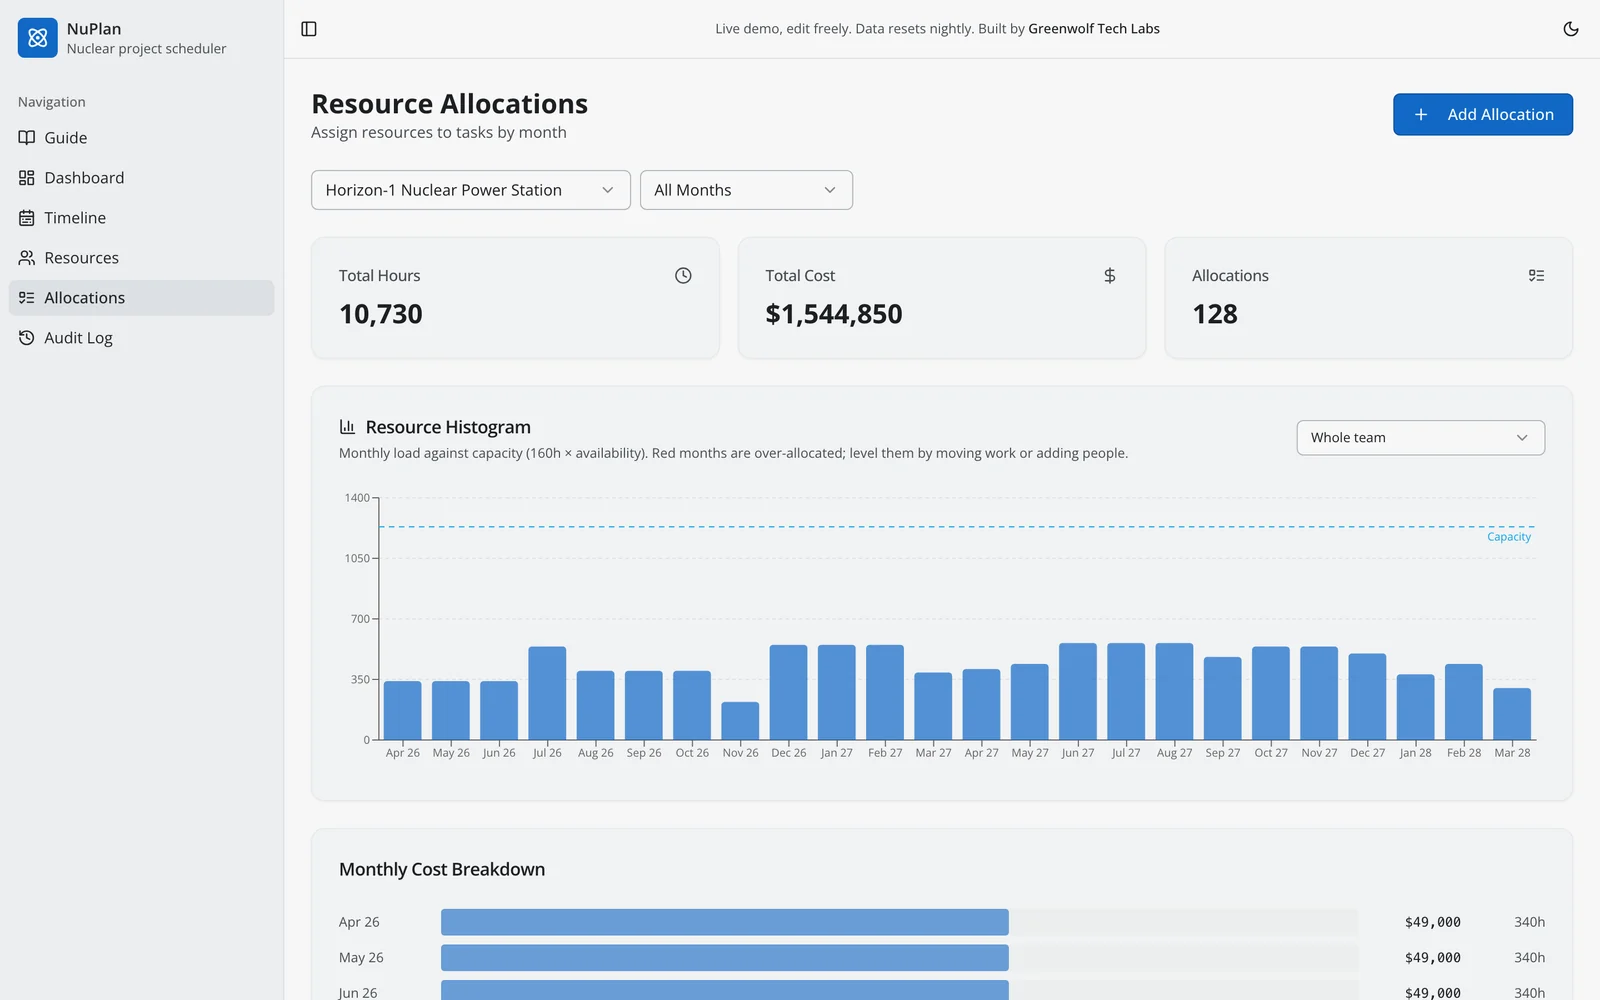Select the Jul 27 histogram bar
Viewport: 1600px width, 1000px height.
coord(1126,692)
